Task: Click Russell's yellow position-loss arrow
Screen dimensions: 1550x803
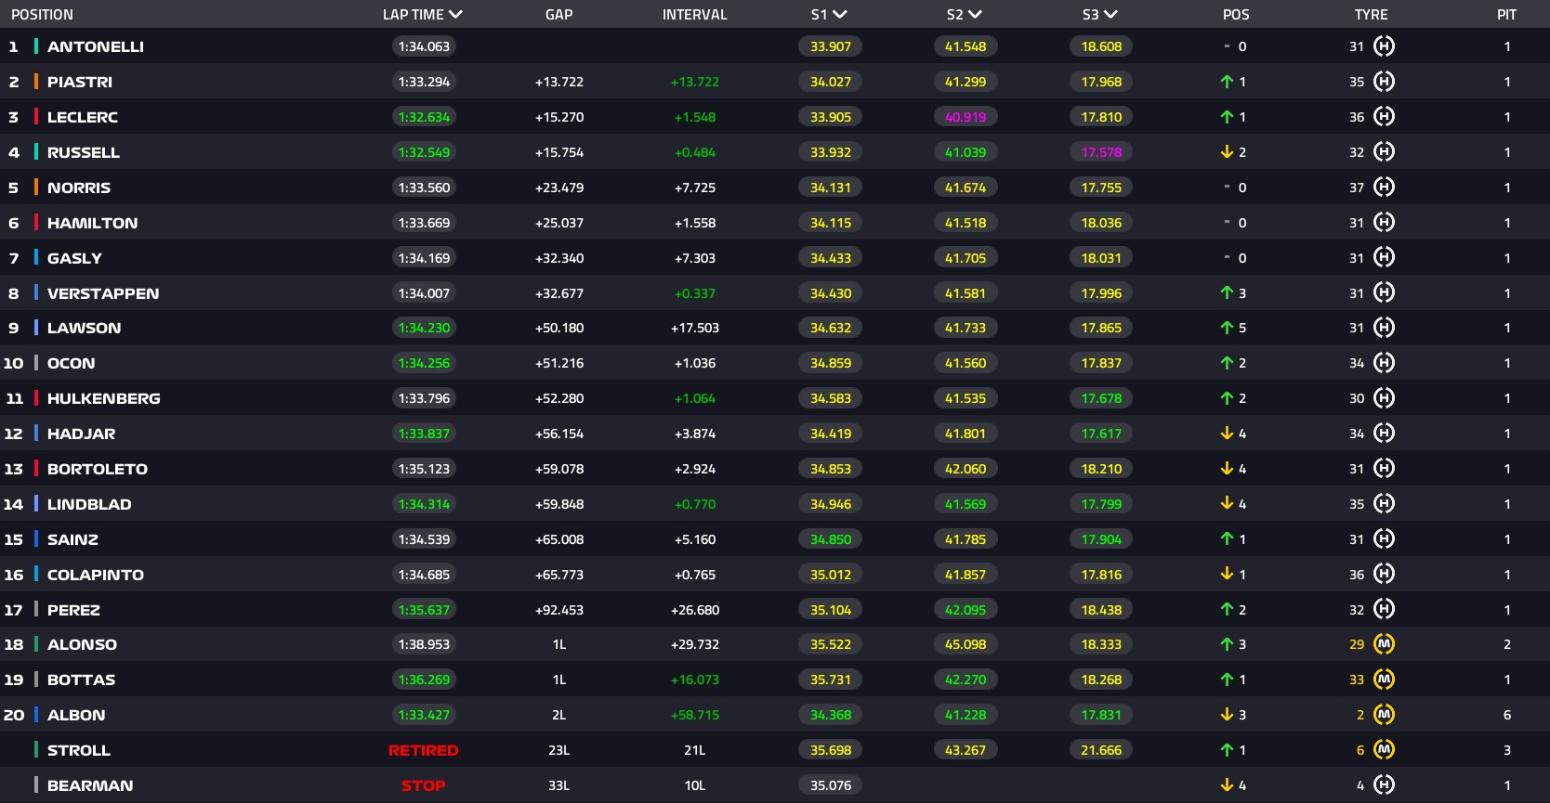Action: [1226, 152]
